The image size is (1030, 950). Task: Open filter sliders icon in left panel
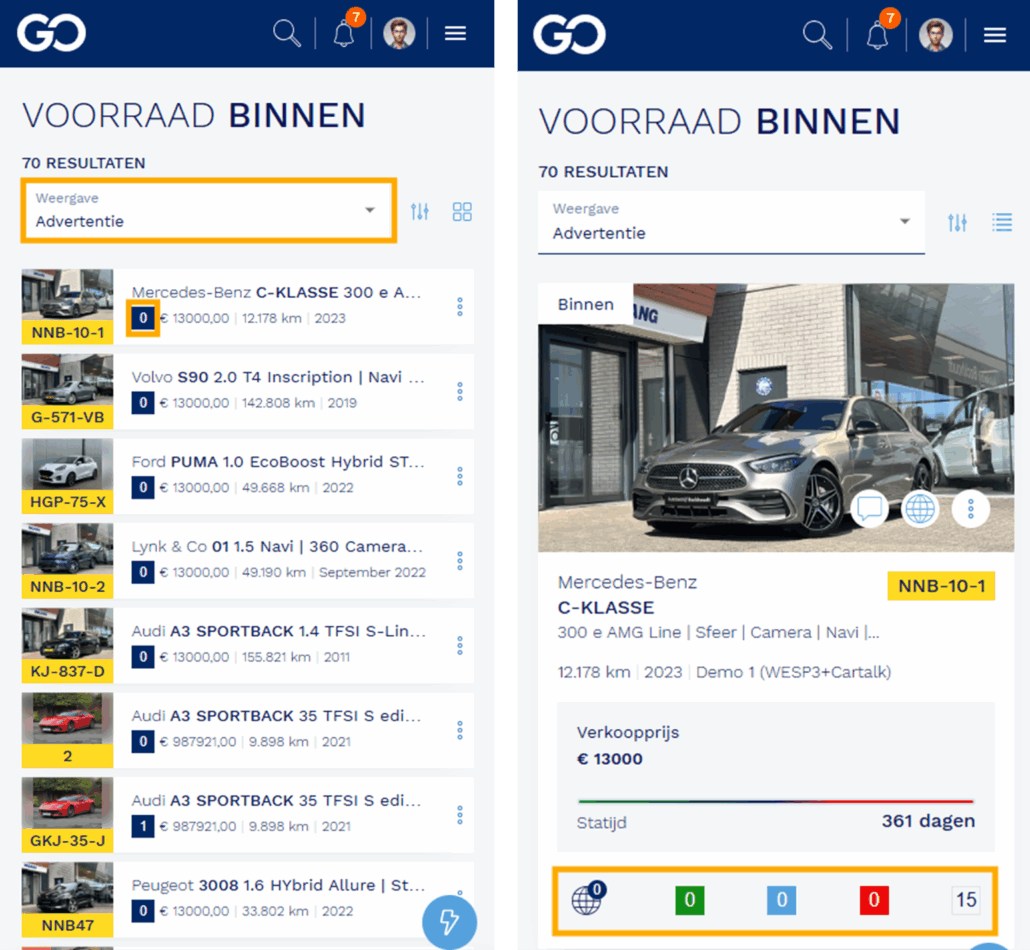tap(420, 212)
